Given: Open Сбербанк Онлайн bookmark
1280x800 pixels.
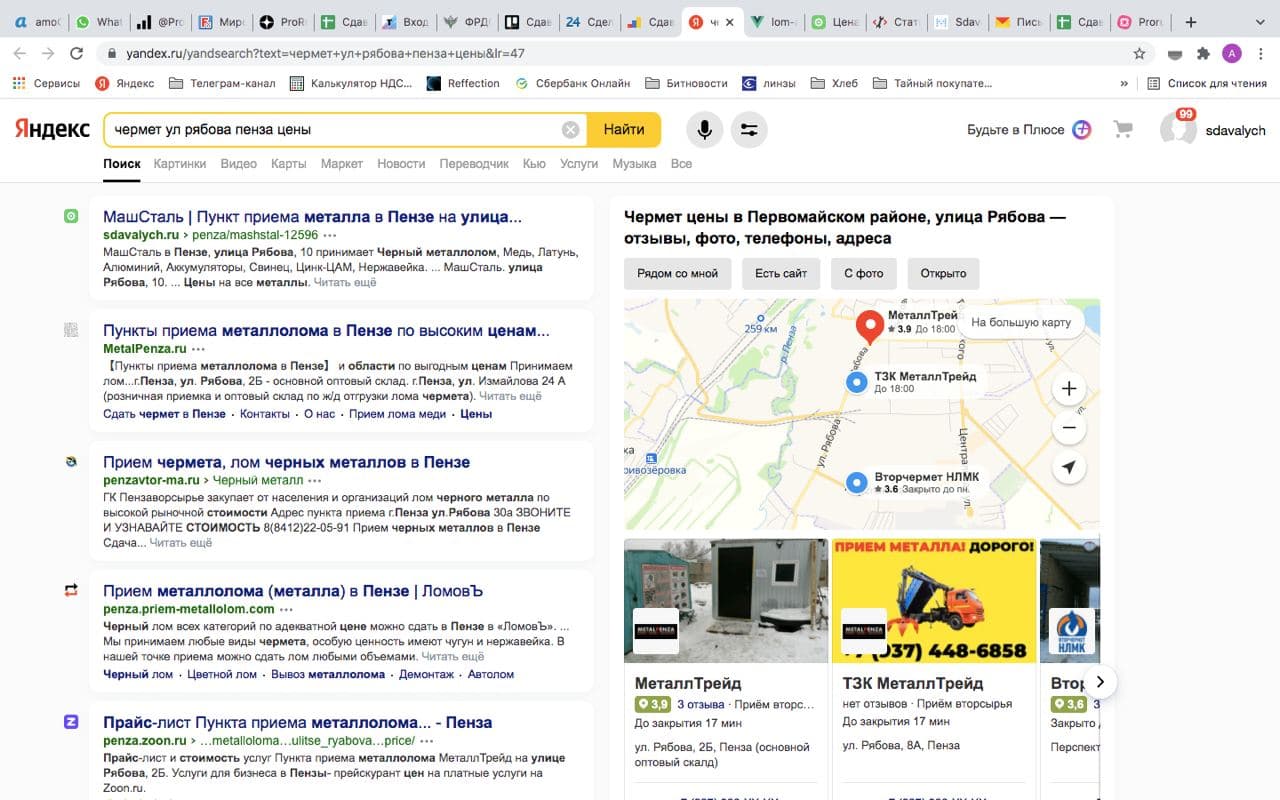Looking at the screenshot, I should click(x=573, y=83).
